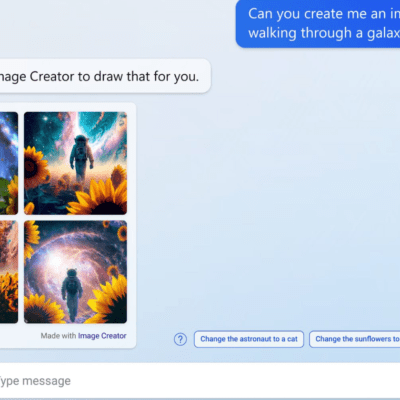Click the question mark help icon
The height and width of the screenshot is (400, 400).
180,339
